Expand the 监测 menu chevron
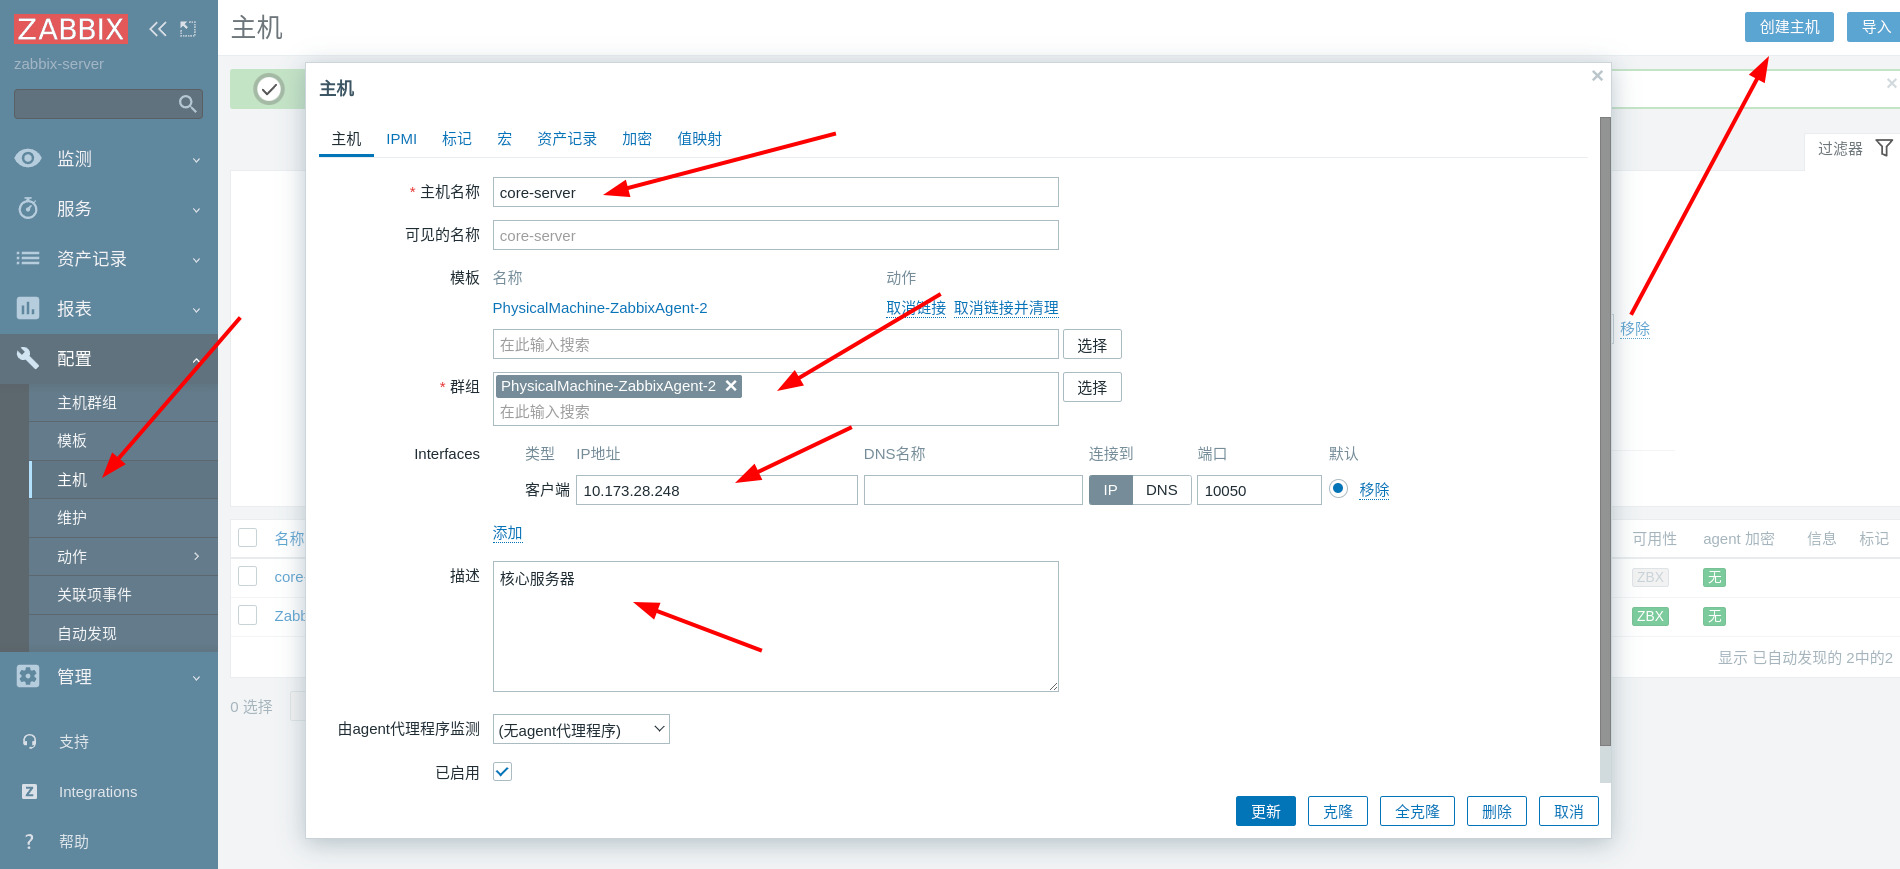 196,160
